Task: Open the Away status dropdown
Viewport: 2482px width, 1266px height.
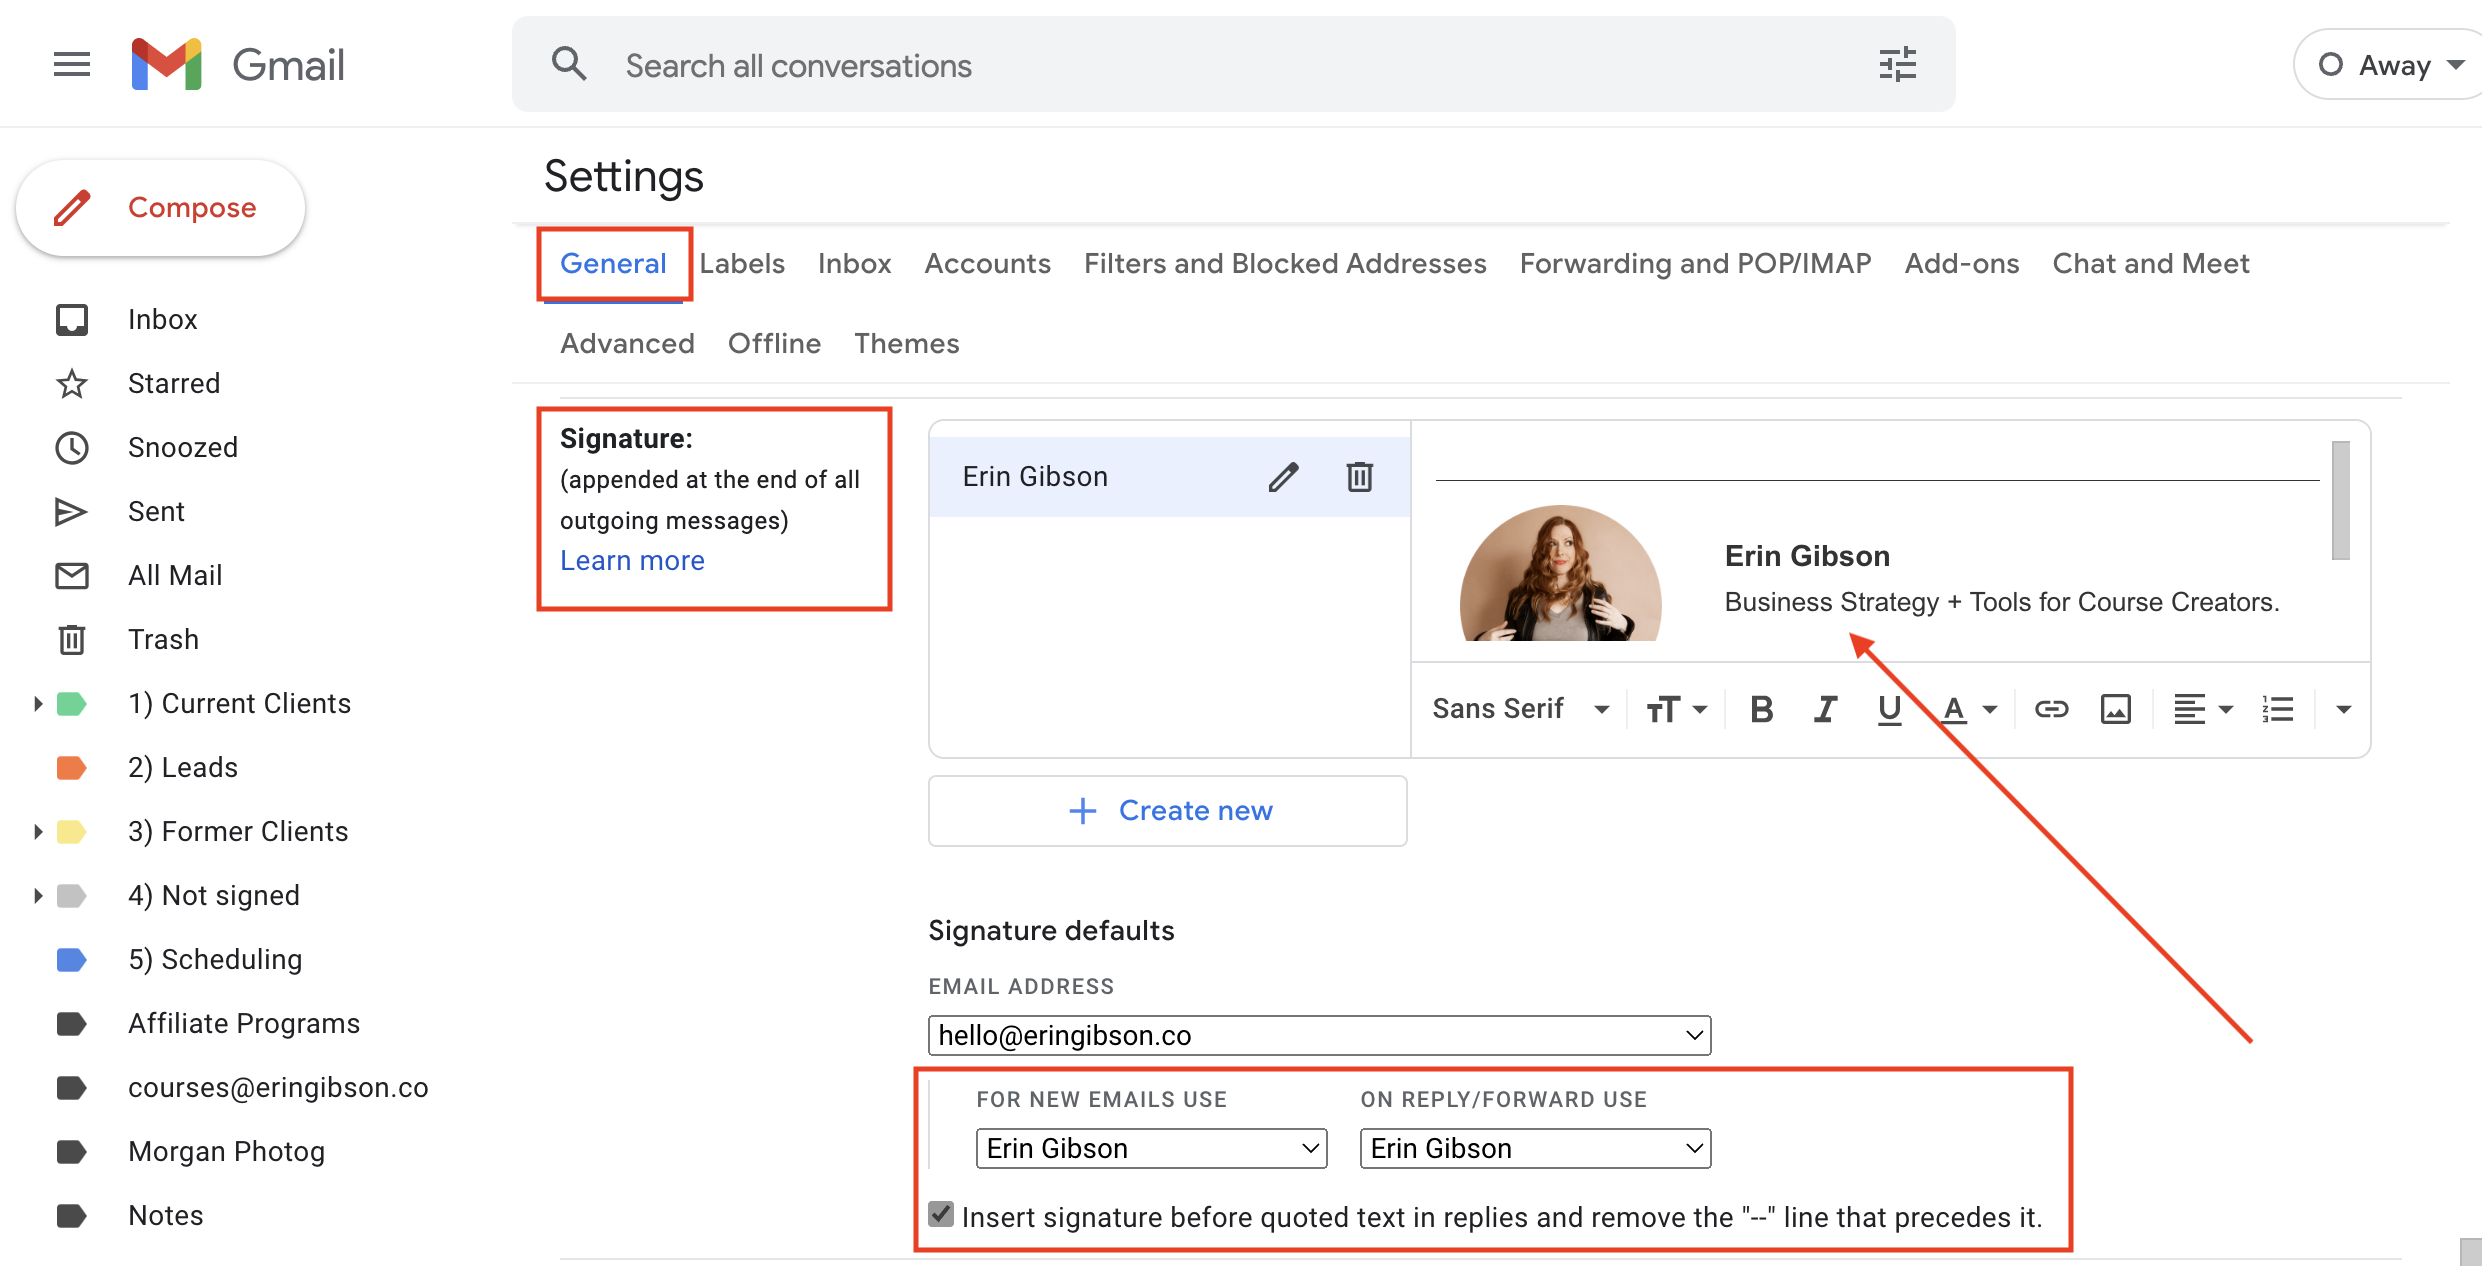Action: pyautogui.click(x=2390, y=65)
